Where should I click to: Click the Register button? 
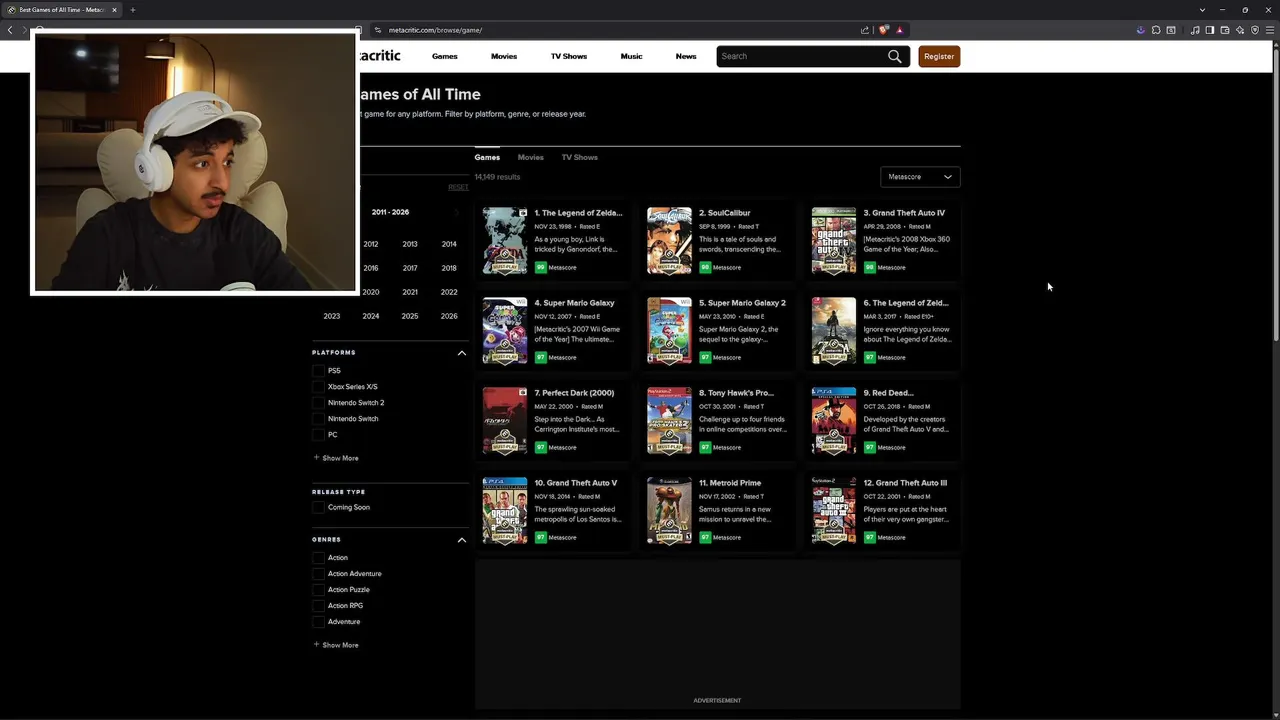(x=939, y=57)
